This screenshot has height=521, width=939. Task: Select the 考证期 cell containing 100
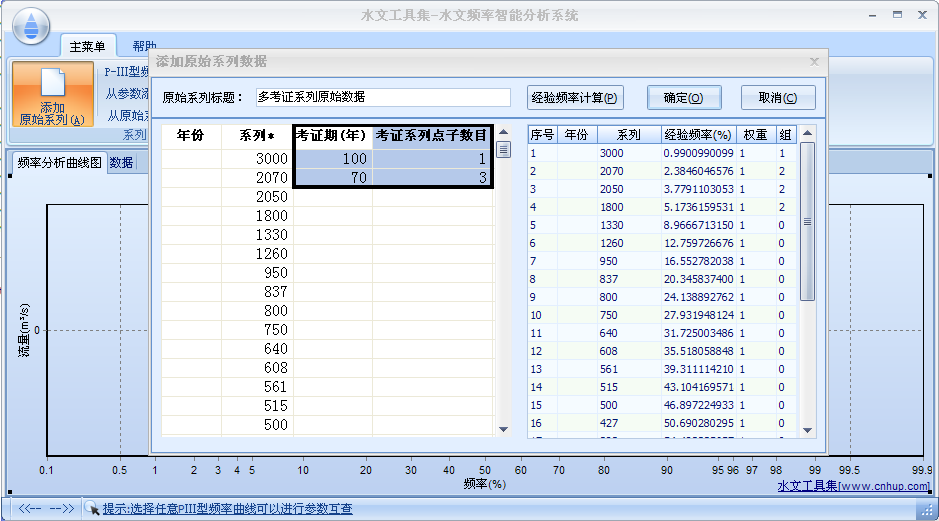click(333, 159)
